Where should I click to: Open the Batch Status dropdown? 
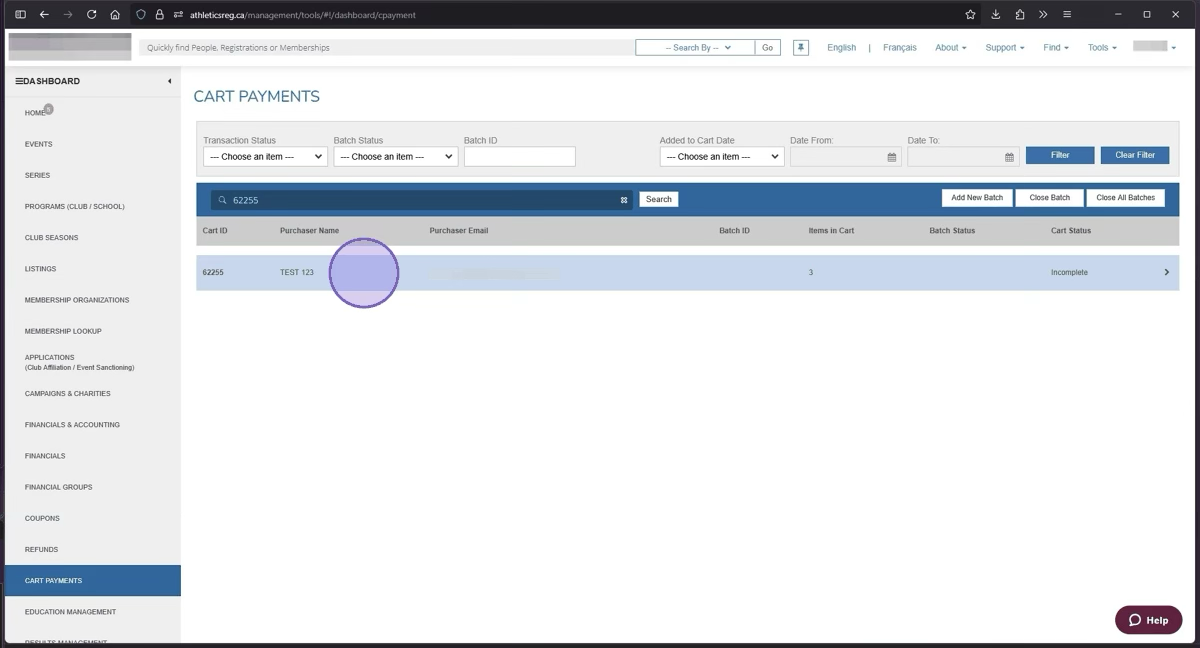395,157
